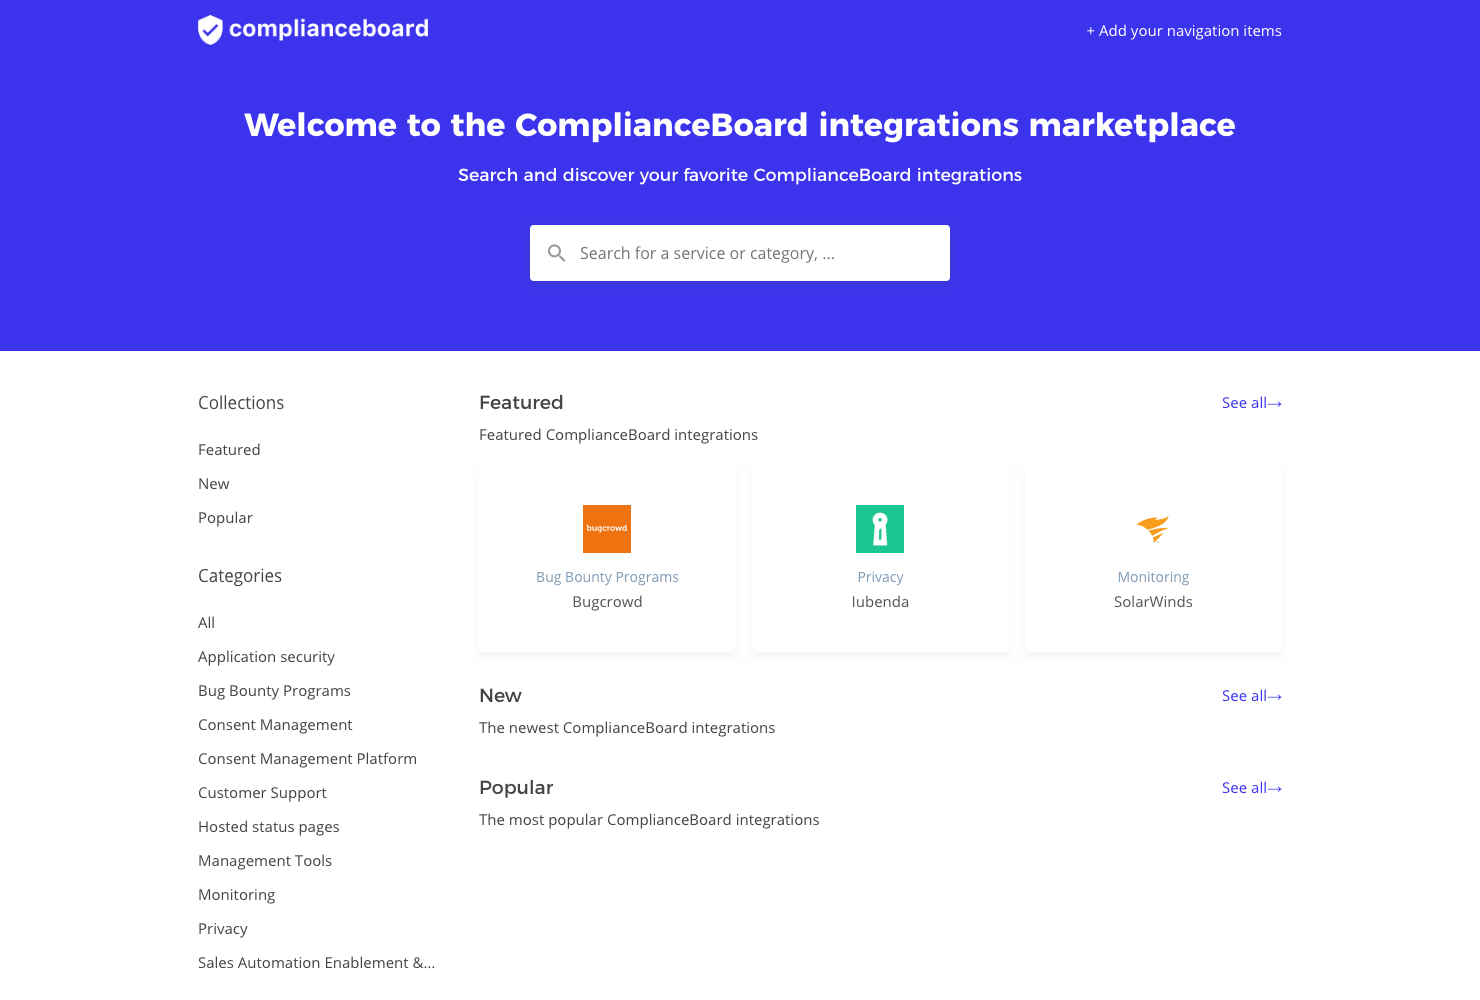Screen dimensions: 1480x1000
Task: Click the SolarWinds card title
Action: click(1153, 602)
